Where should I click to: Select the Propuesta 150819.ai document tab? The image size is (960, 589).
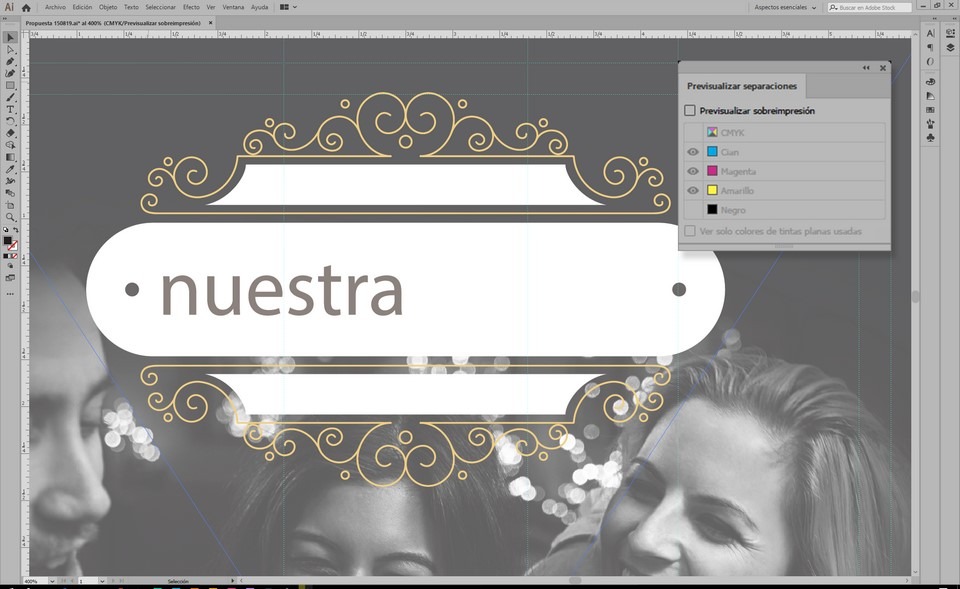pyautogui.click(x=113, y=23)
